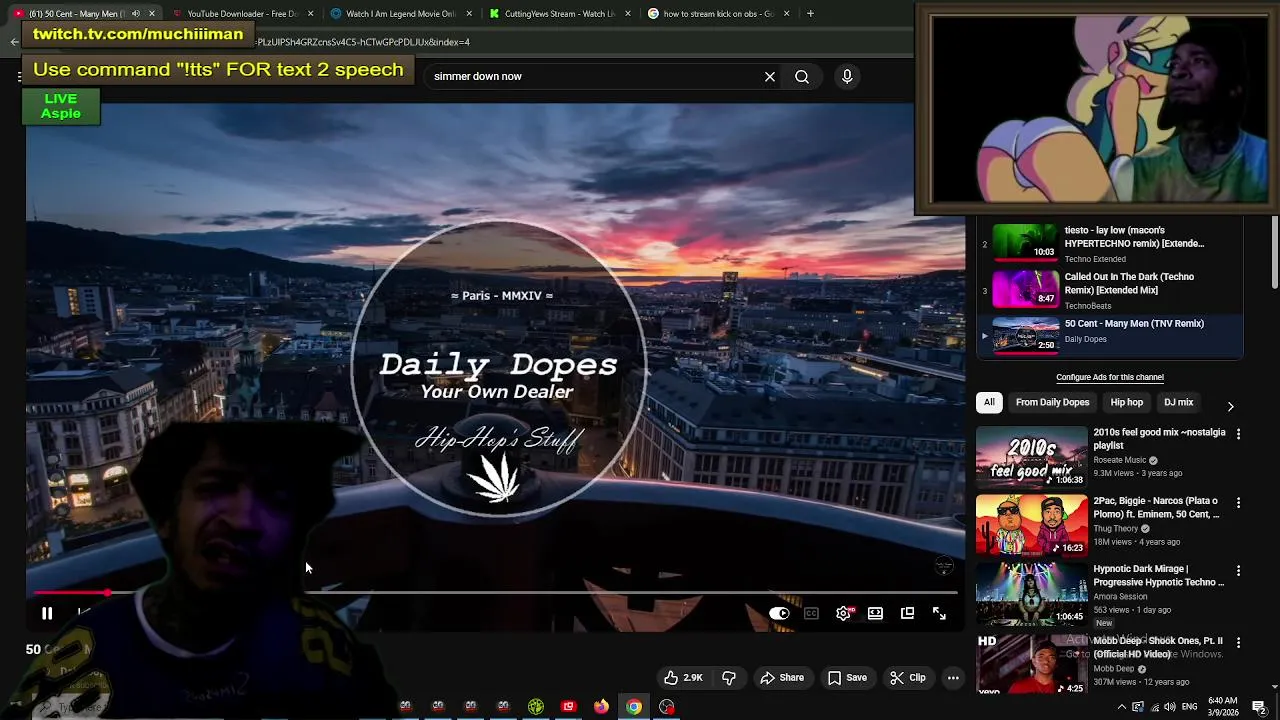Switch to 'how to stream kick' tab
Screen dimensions: 1280x720
(x=718, y=14)
